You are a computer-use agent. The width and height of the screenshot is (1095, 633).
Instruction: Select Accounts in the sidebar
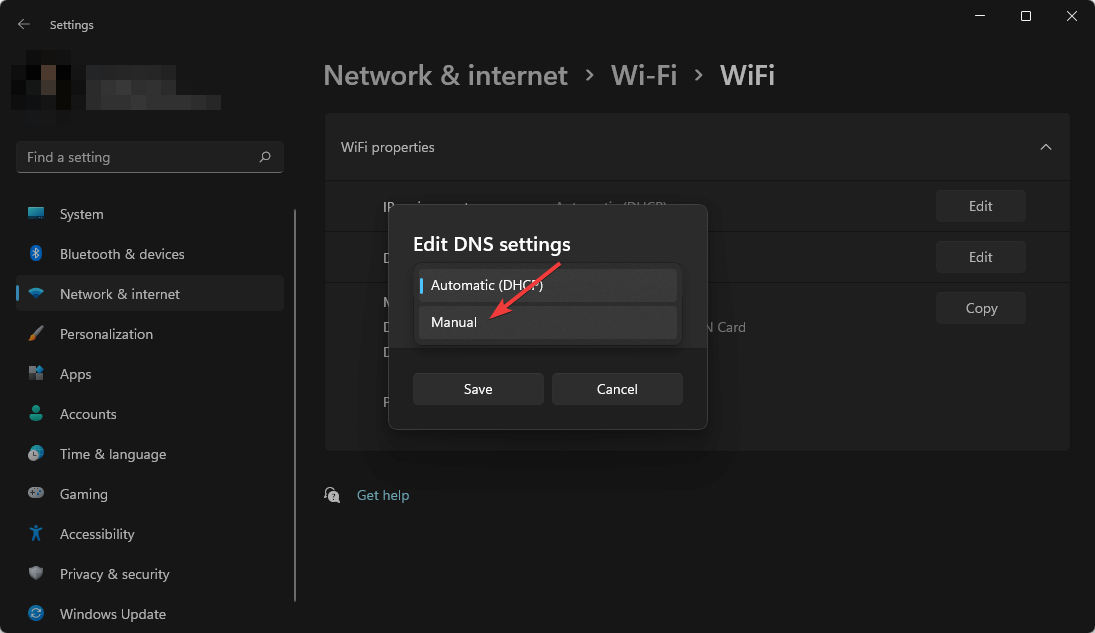tap(88, 413)
